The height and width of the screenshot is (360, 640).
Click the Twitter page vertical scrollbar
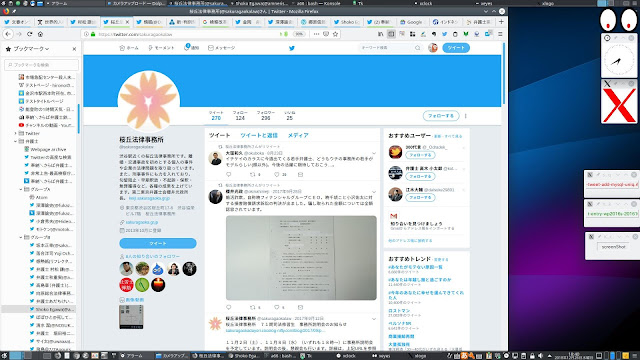[x=504, y=73]
